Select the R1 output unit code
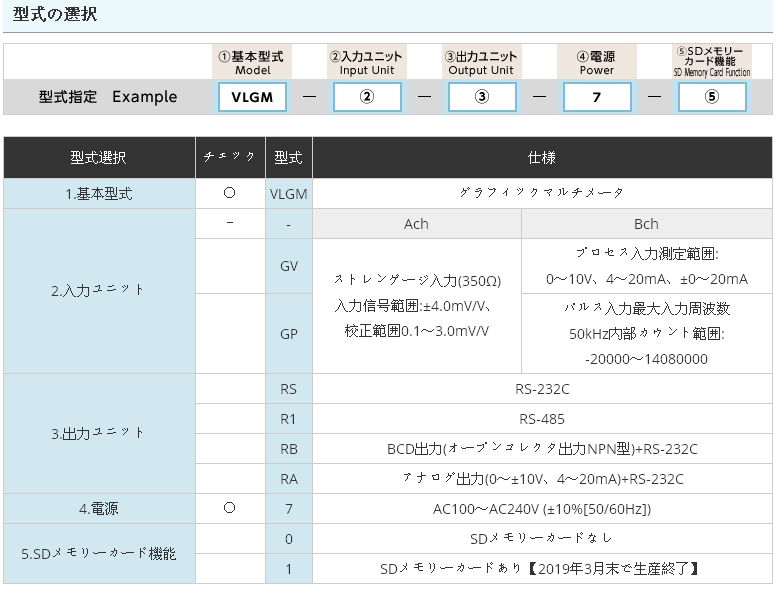Screen dimensions: 778x591 click(x=289, y=419)
